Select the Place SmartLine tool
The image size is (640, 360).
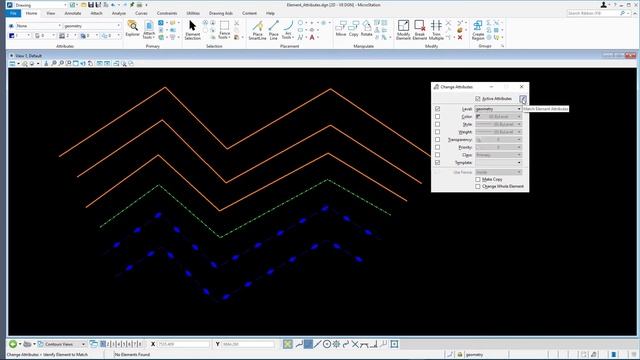click(257, 30)
